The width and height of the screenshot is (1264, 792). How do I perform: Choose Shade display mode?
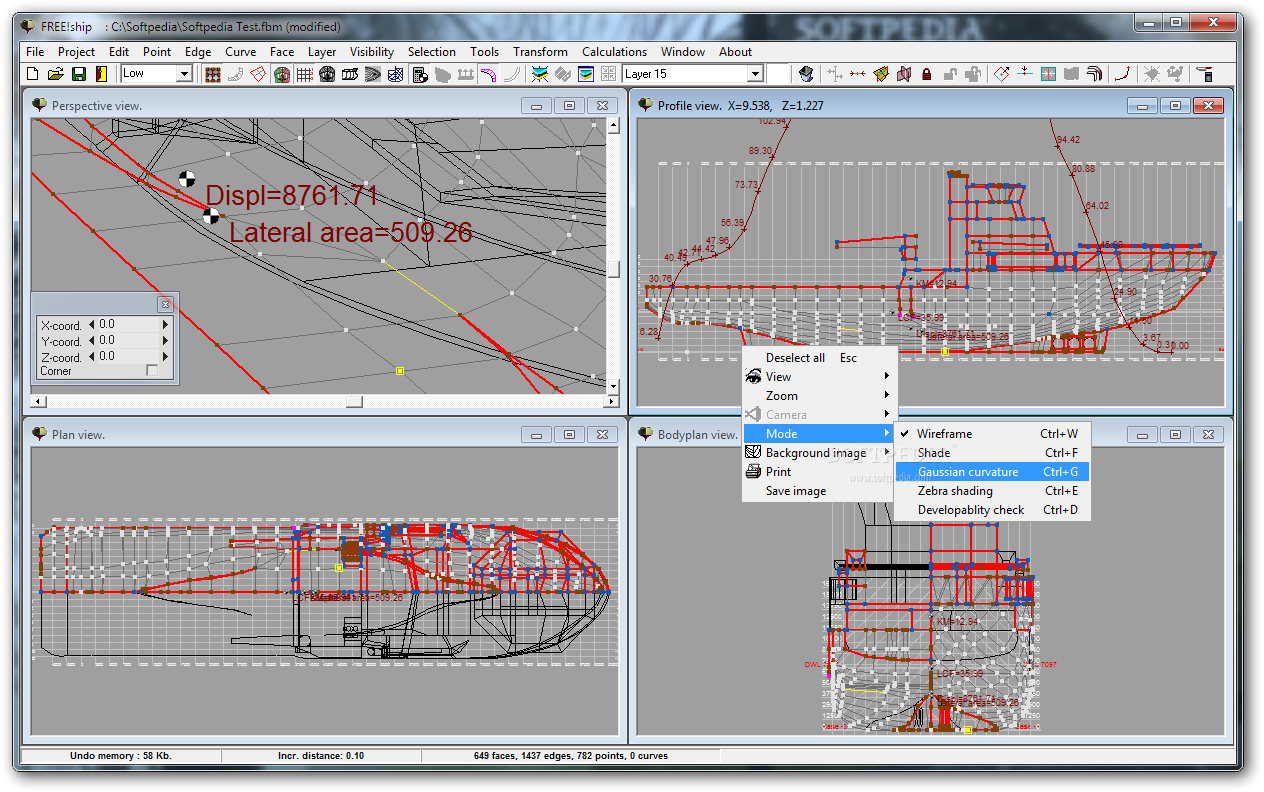point(992,453)
